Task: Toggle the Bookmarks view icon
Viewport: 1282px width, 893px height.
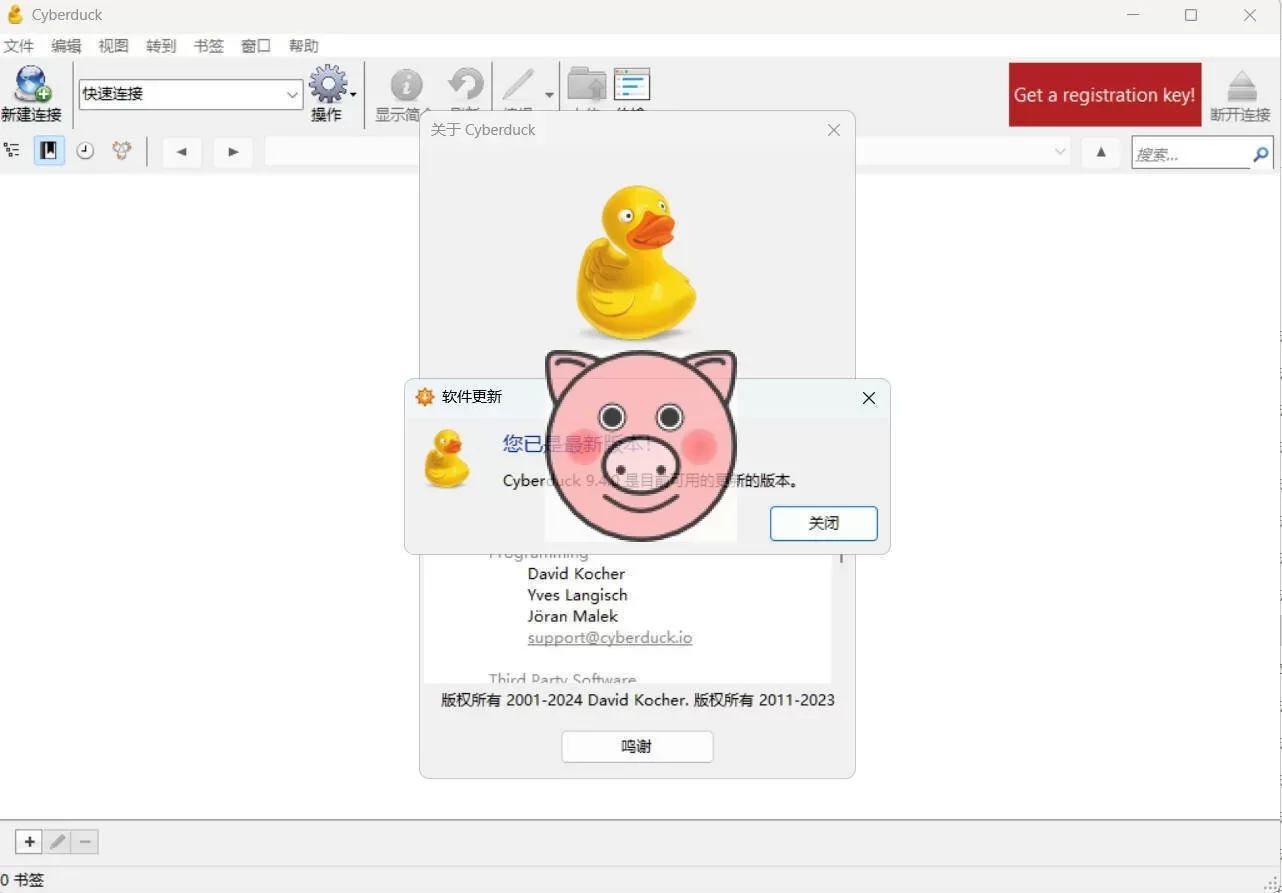Action: [49, 151]
